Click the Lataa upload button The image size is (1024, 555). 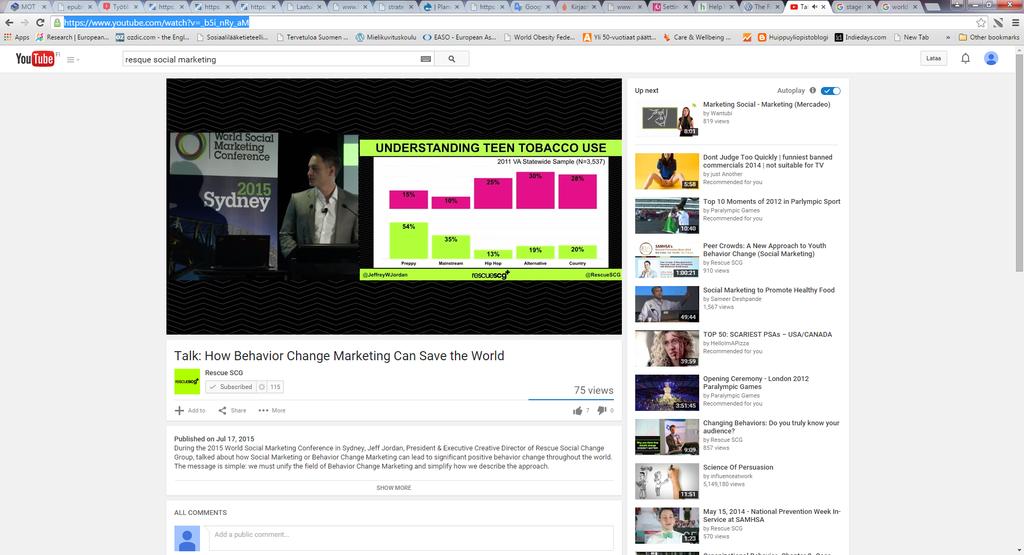point(933,59)
